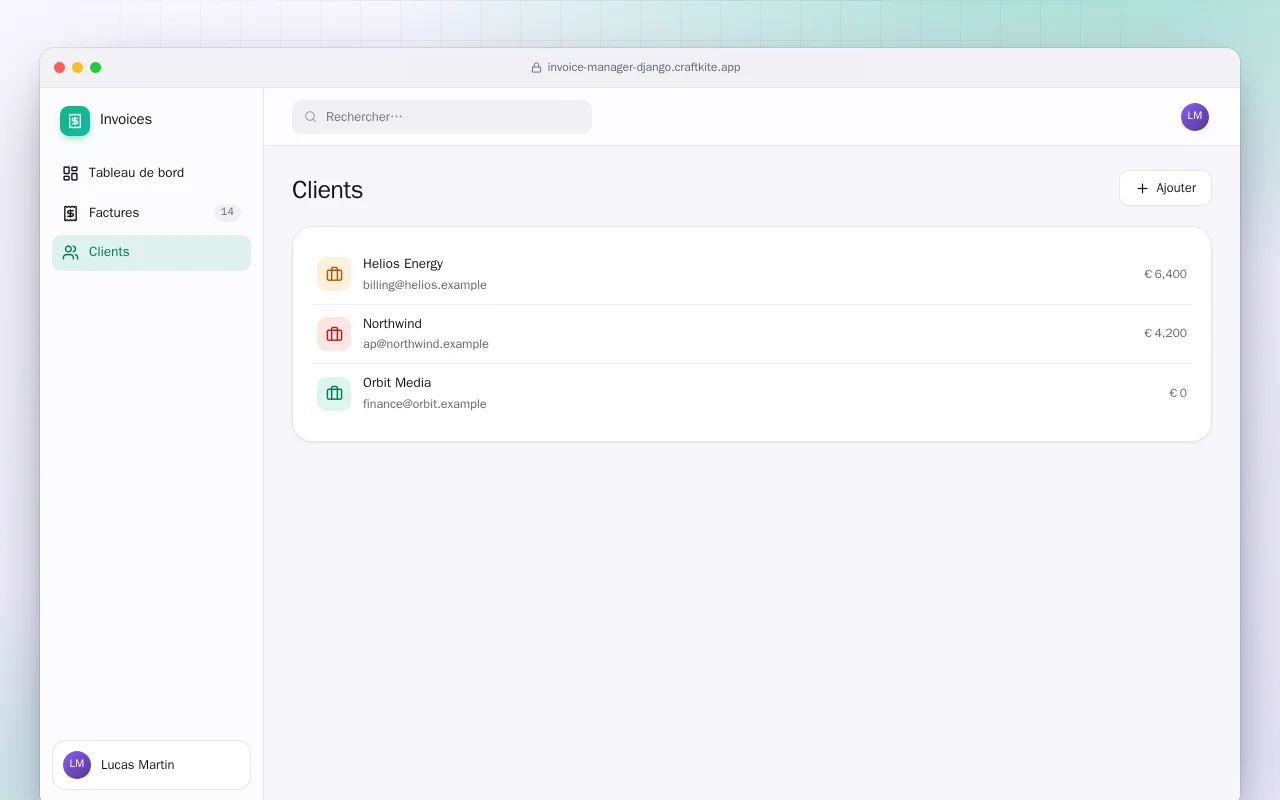Click the € 4,200 amount

point(1165,333)
